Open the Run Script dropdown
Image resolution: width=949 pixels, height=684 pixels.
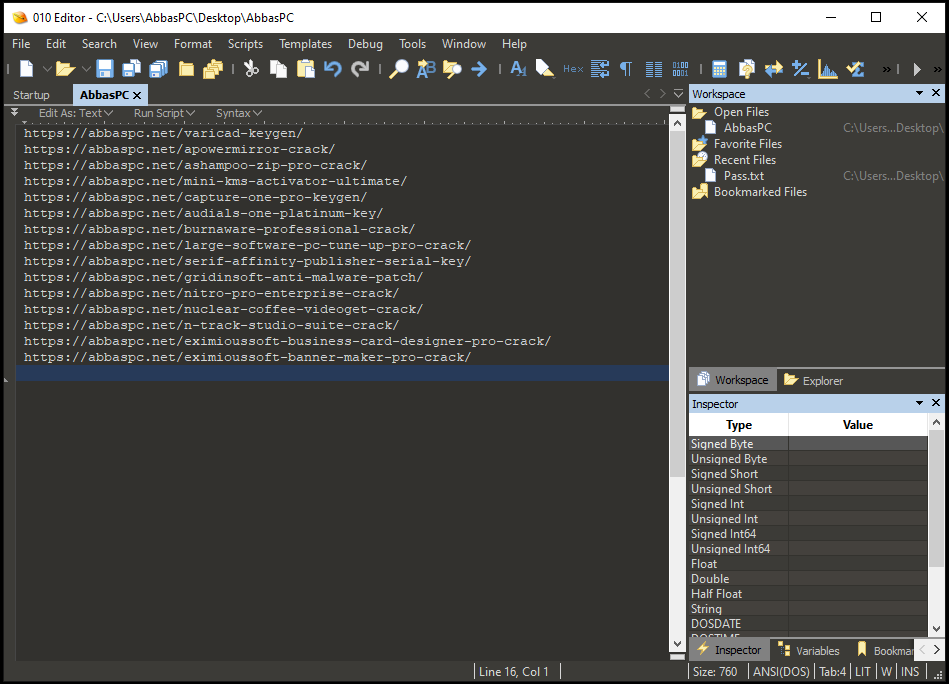[164, 113]
